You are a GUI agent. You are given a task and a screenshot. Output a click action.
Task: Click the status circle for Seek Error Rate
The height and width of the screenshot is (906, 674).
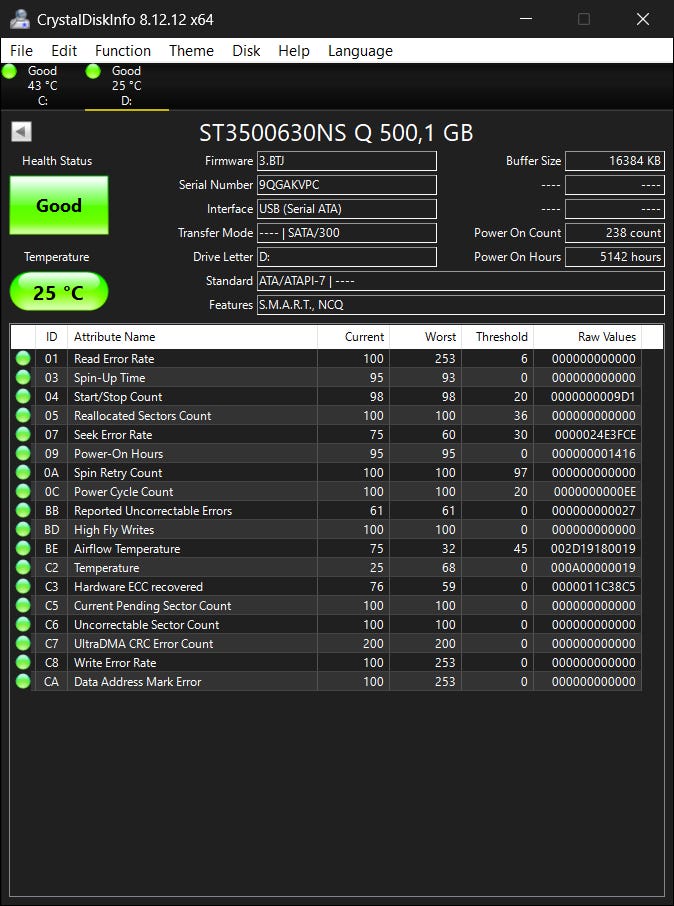[x=23, y=435]
